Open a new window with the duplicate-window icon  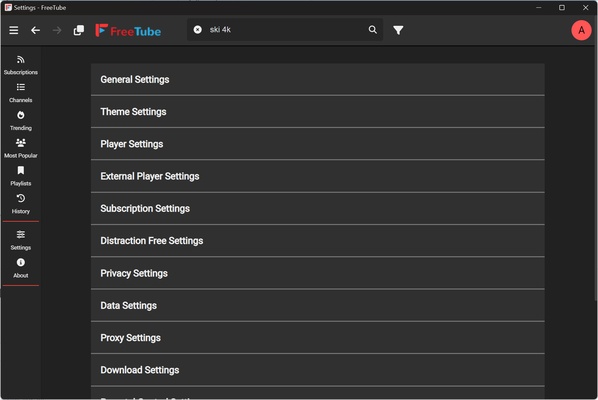click(79, 30)
